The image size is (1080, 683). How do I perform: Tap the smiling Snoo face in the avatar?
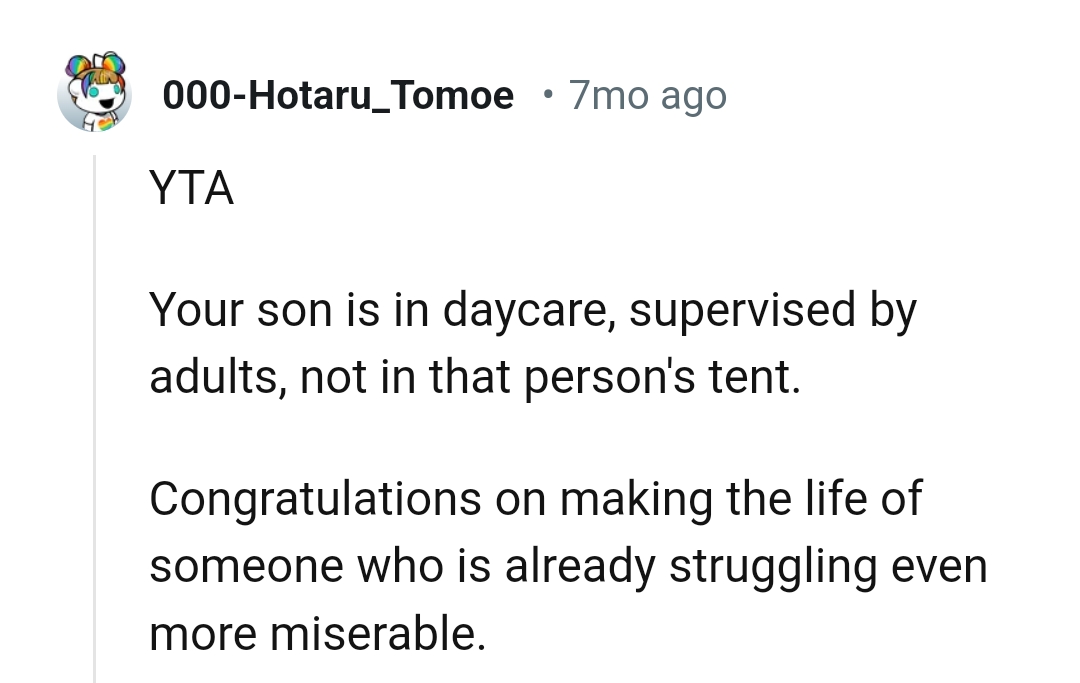(x=95, y=100)
